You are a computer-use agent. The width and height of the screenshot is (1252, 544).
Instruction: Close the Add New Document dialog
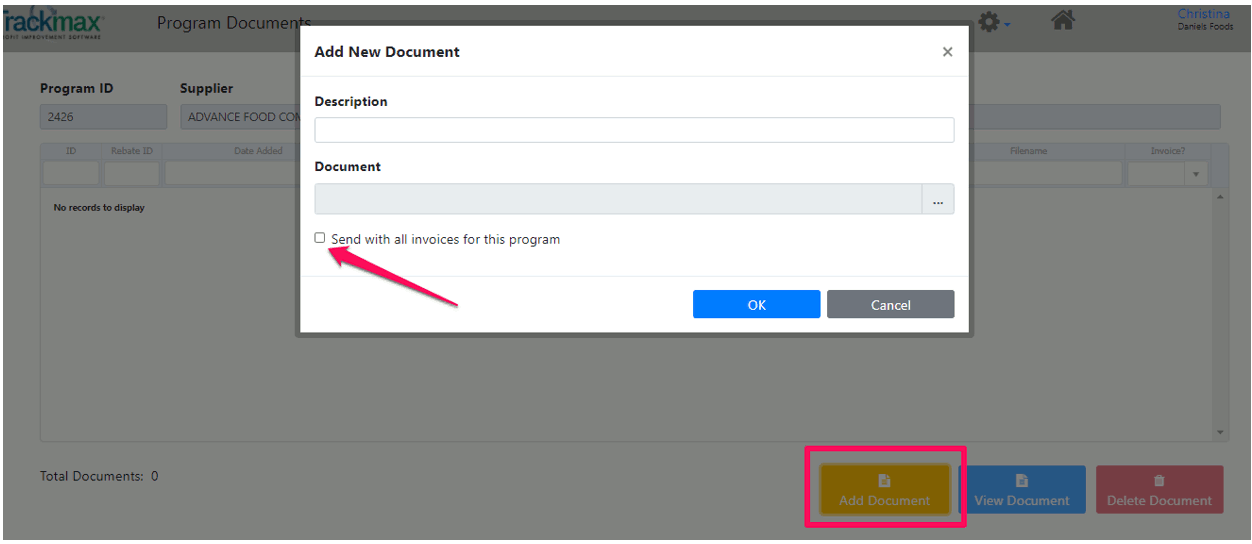[947, 52]
